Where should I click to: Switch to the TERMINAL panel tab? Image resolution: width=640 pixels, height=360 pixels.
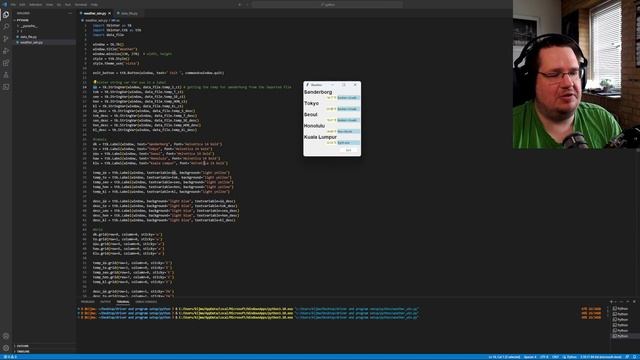(x=123, y=302)
